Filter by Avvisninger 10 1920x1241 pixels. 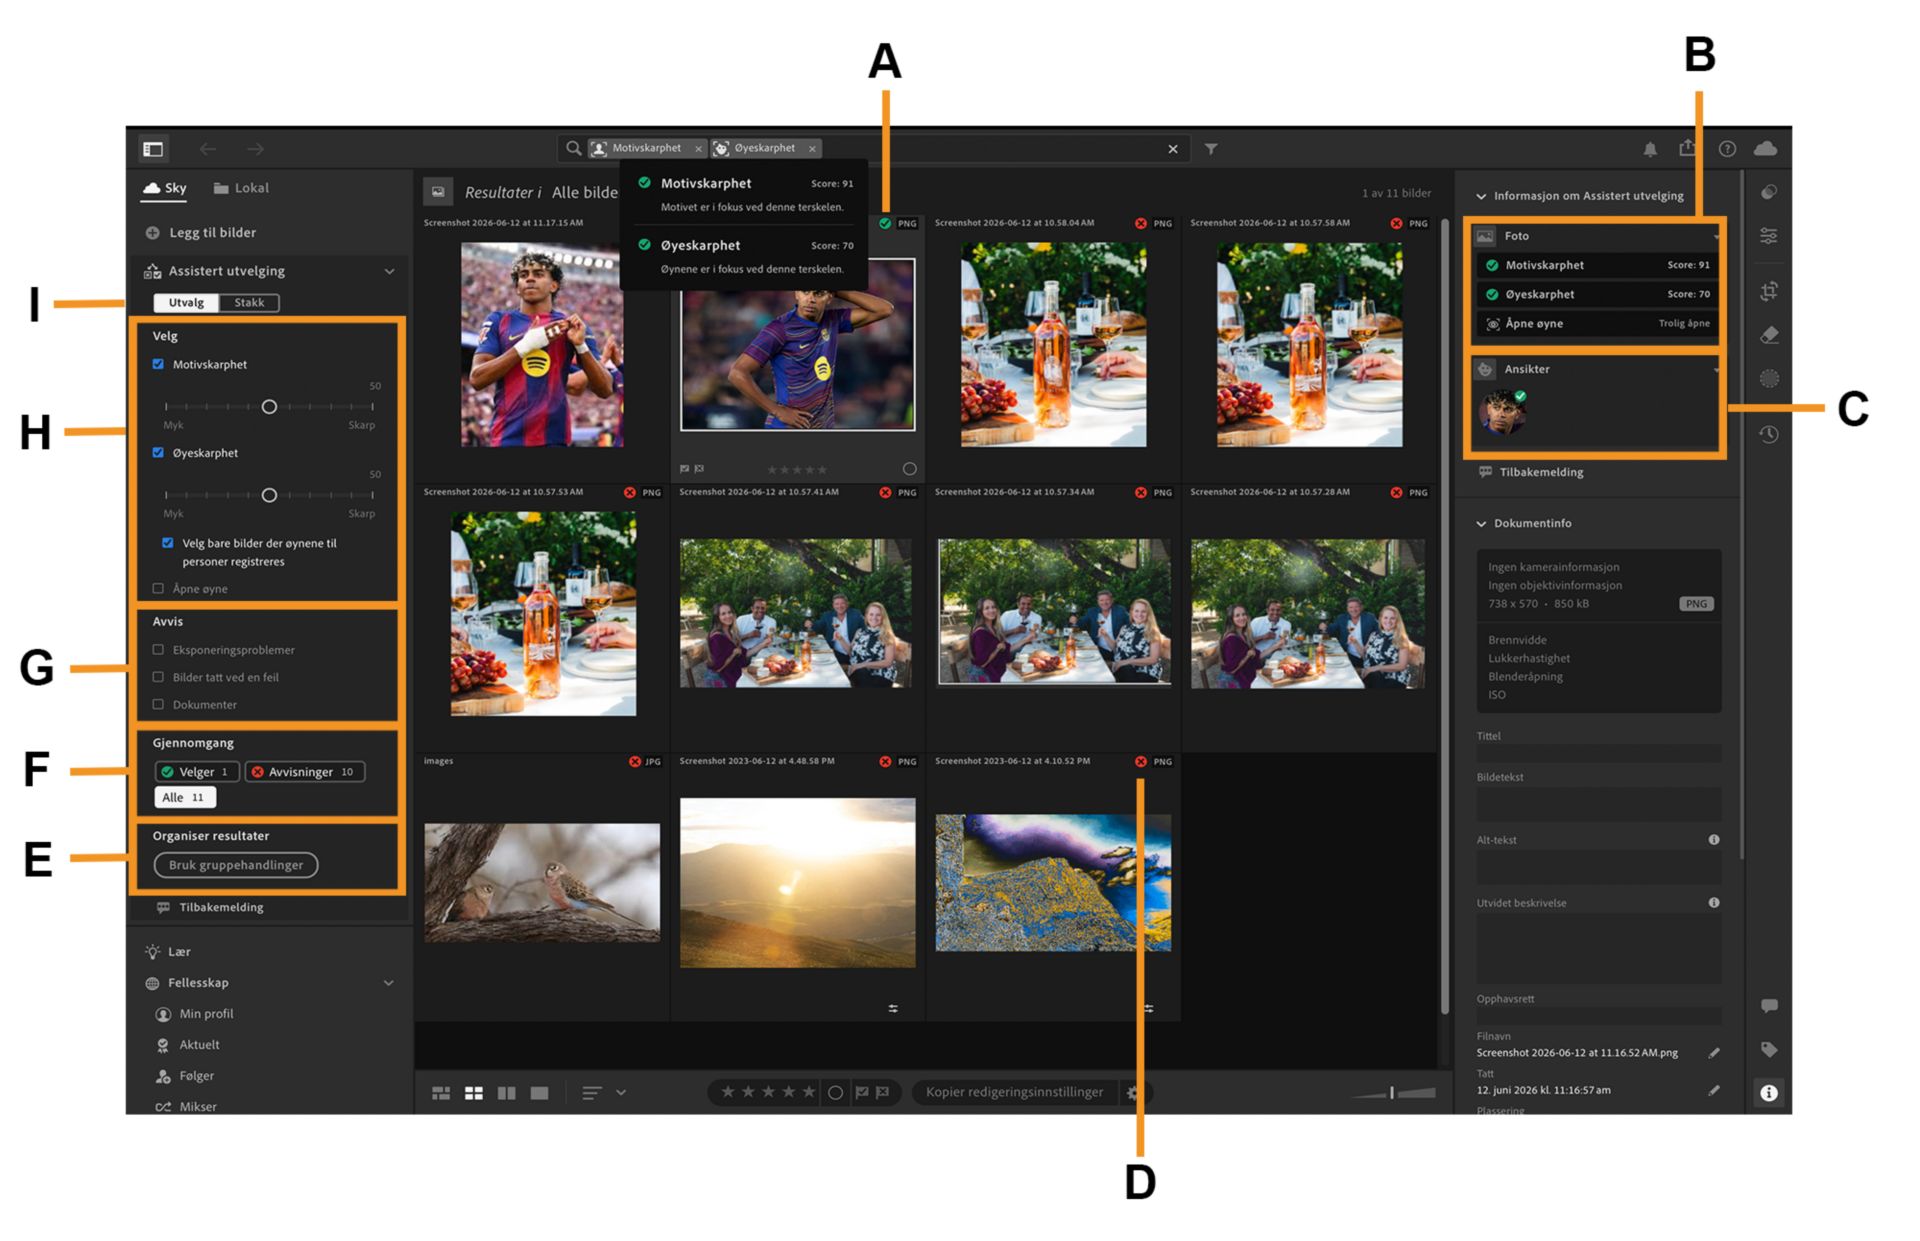point(305,772)
